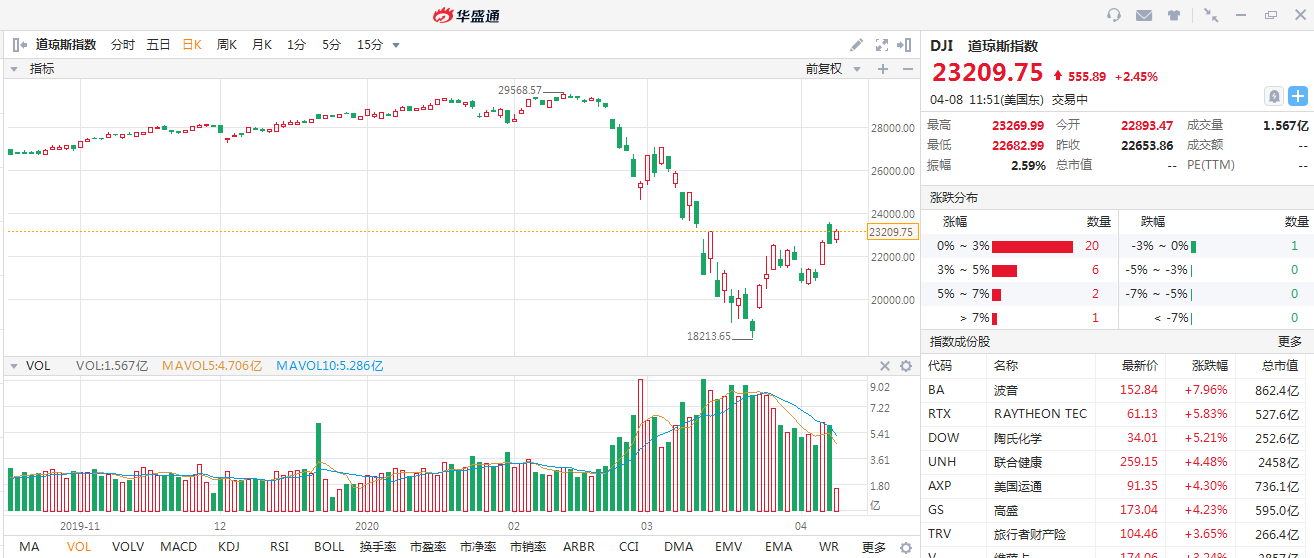Select the VOL indicator tab
Screen dimensions: 1314x558
[78, 547]
